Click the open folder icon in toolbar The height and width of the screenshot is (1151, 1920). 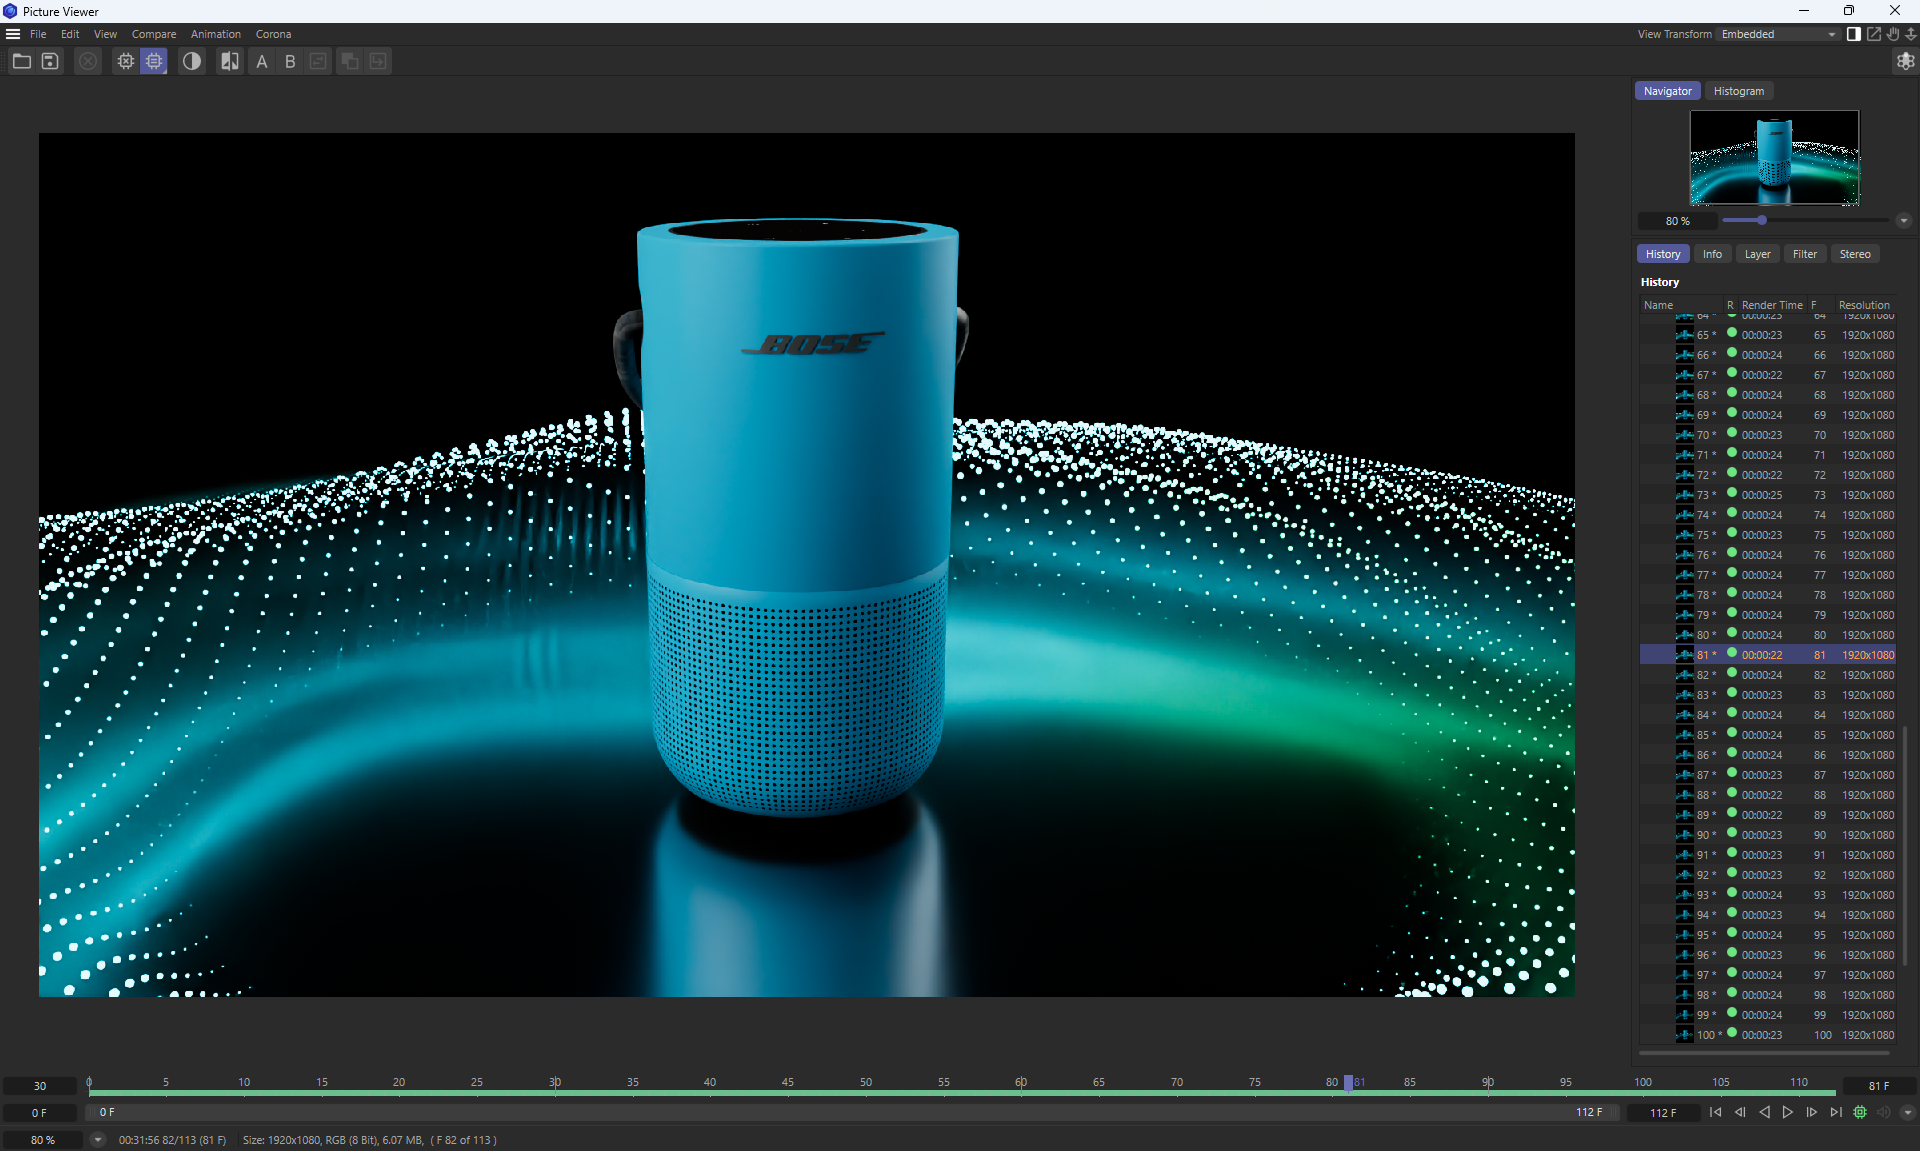coord(21,62)
